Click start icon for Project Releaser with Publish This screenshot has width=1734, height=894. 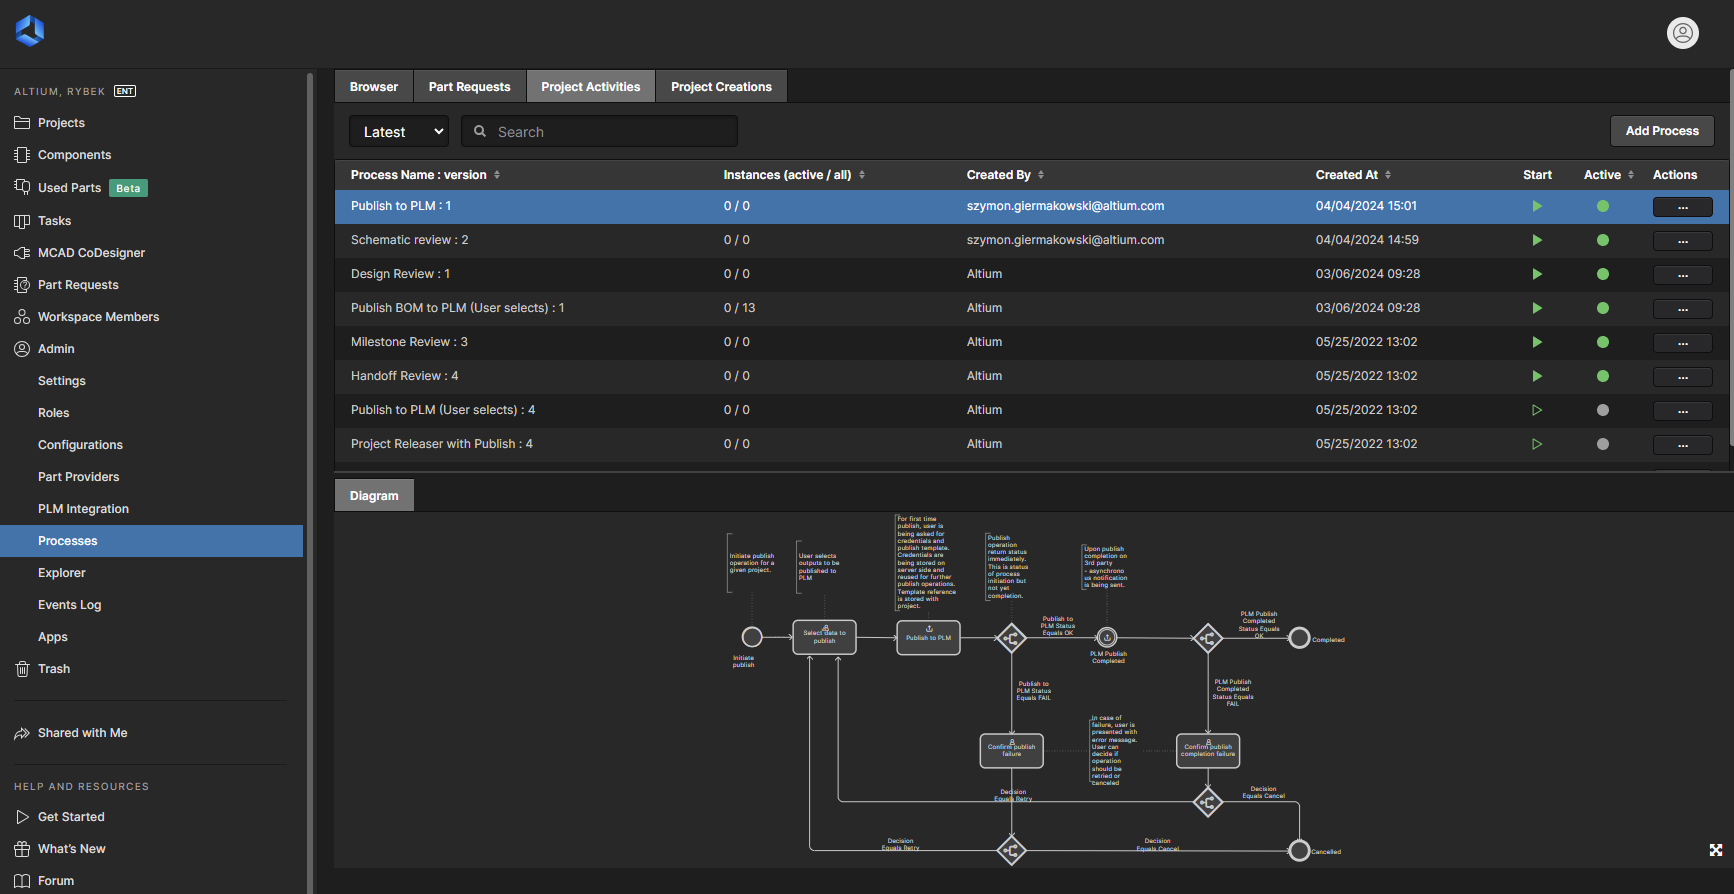pyautogui.click(x=1537, y=444)
